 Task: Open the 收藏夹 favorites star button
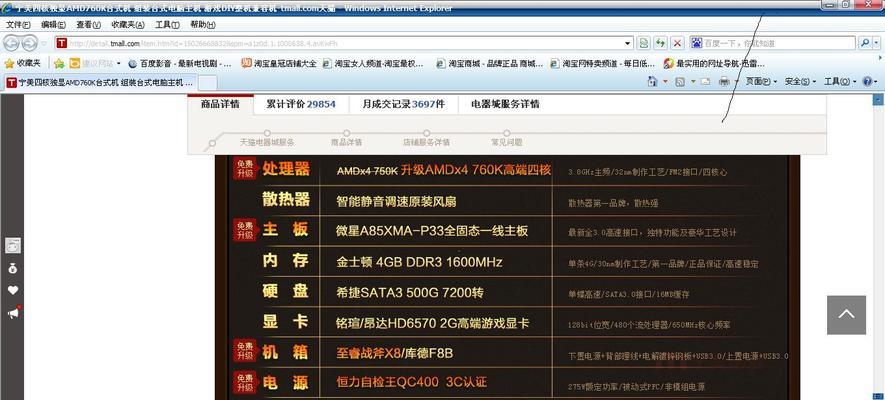[23, 63]
